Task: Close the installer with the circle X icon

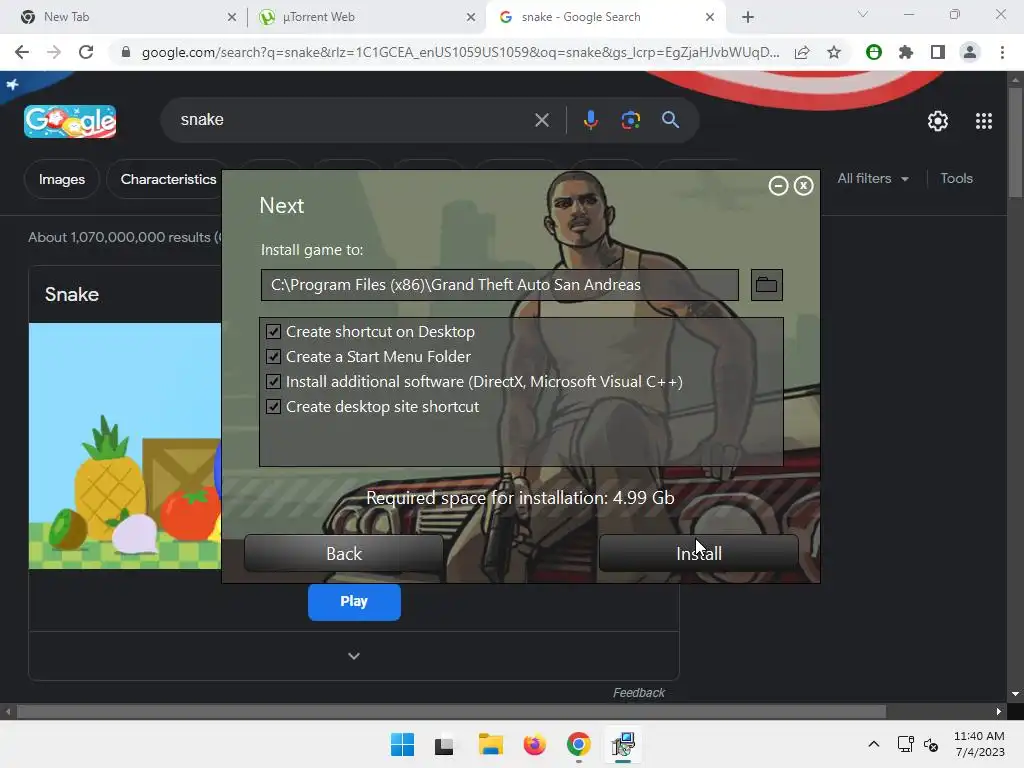Action: pyautogui.click(x=803, y=186)
